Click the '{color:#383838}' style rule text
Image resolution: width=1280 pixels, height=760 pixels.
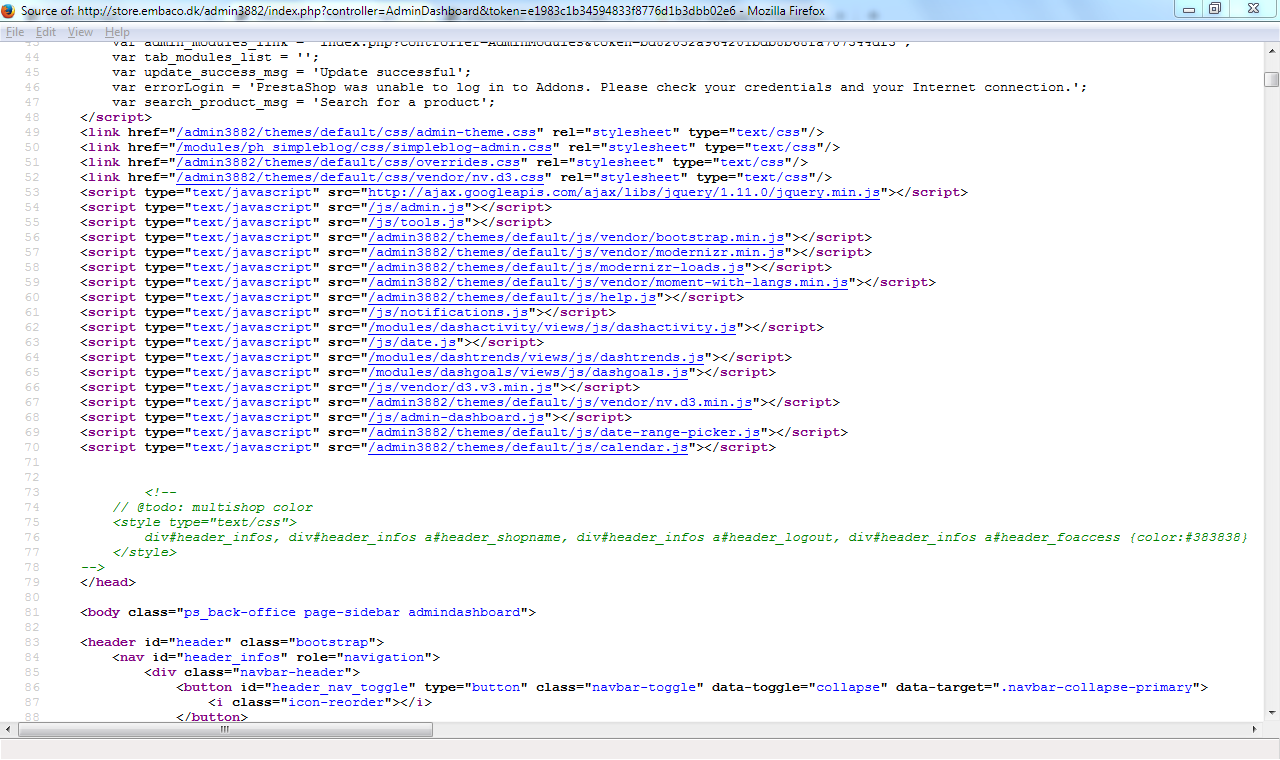click(1188, 537)
